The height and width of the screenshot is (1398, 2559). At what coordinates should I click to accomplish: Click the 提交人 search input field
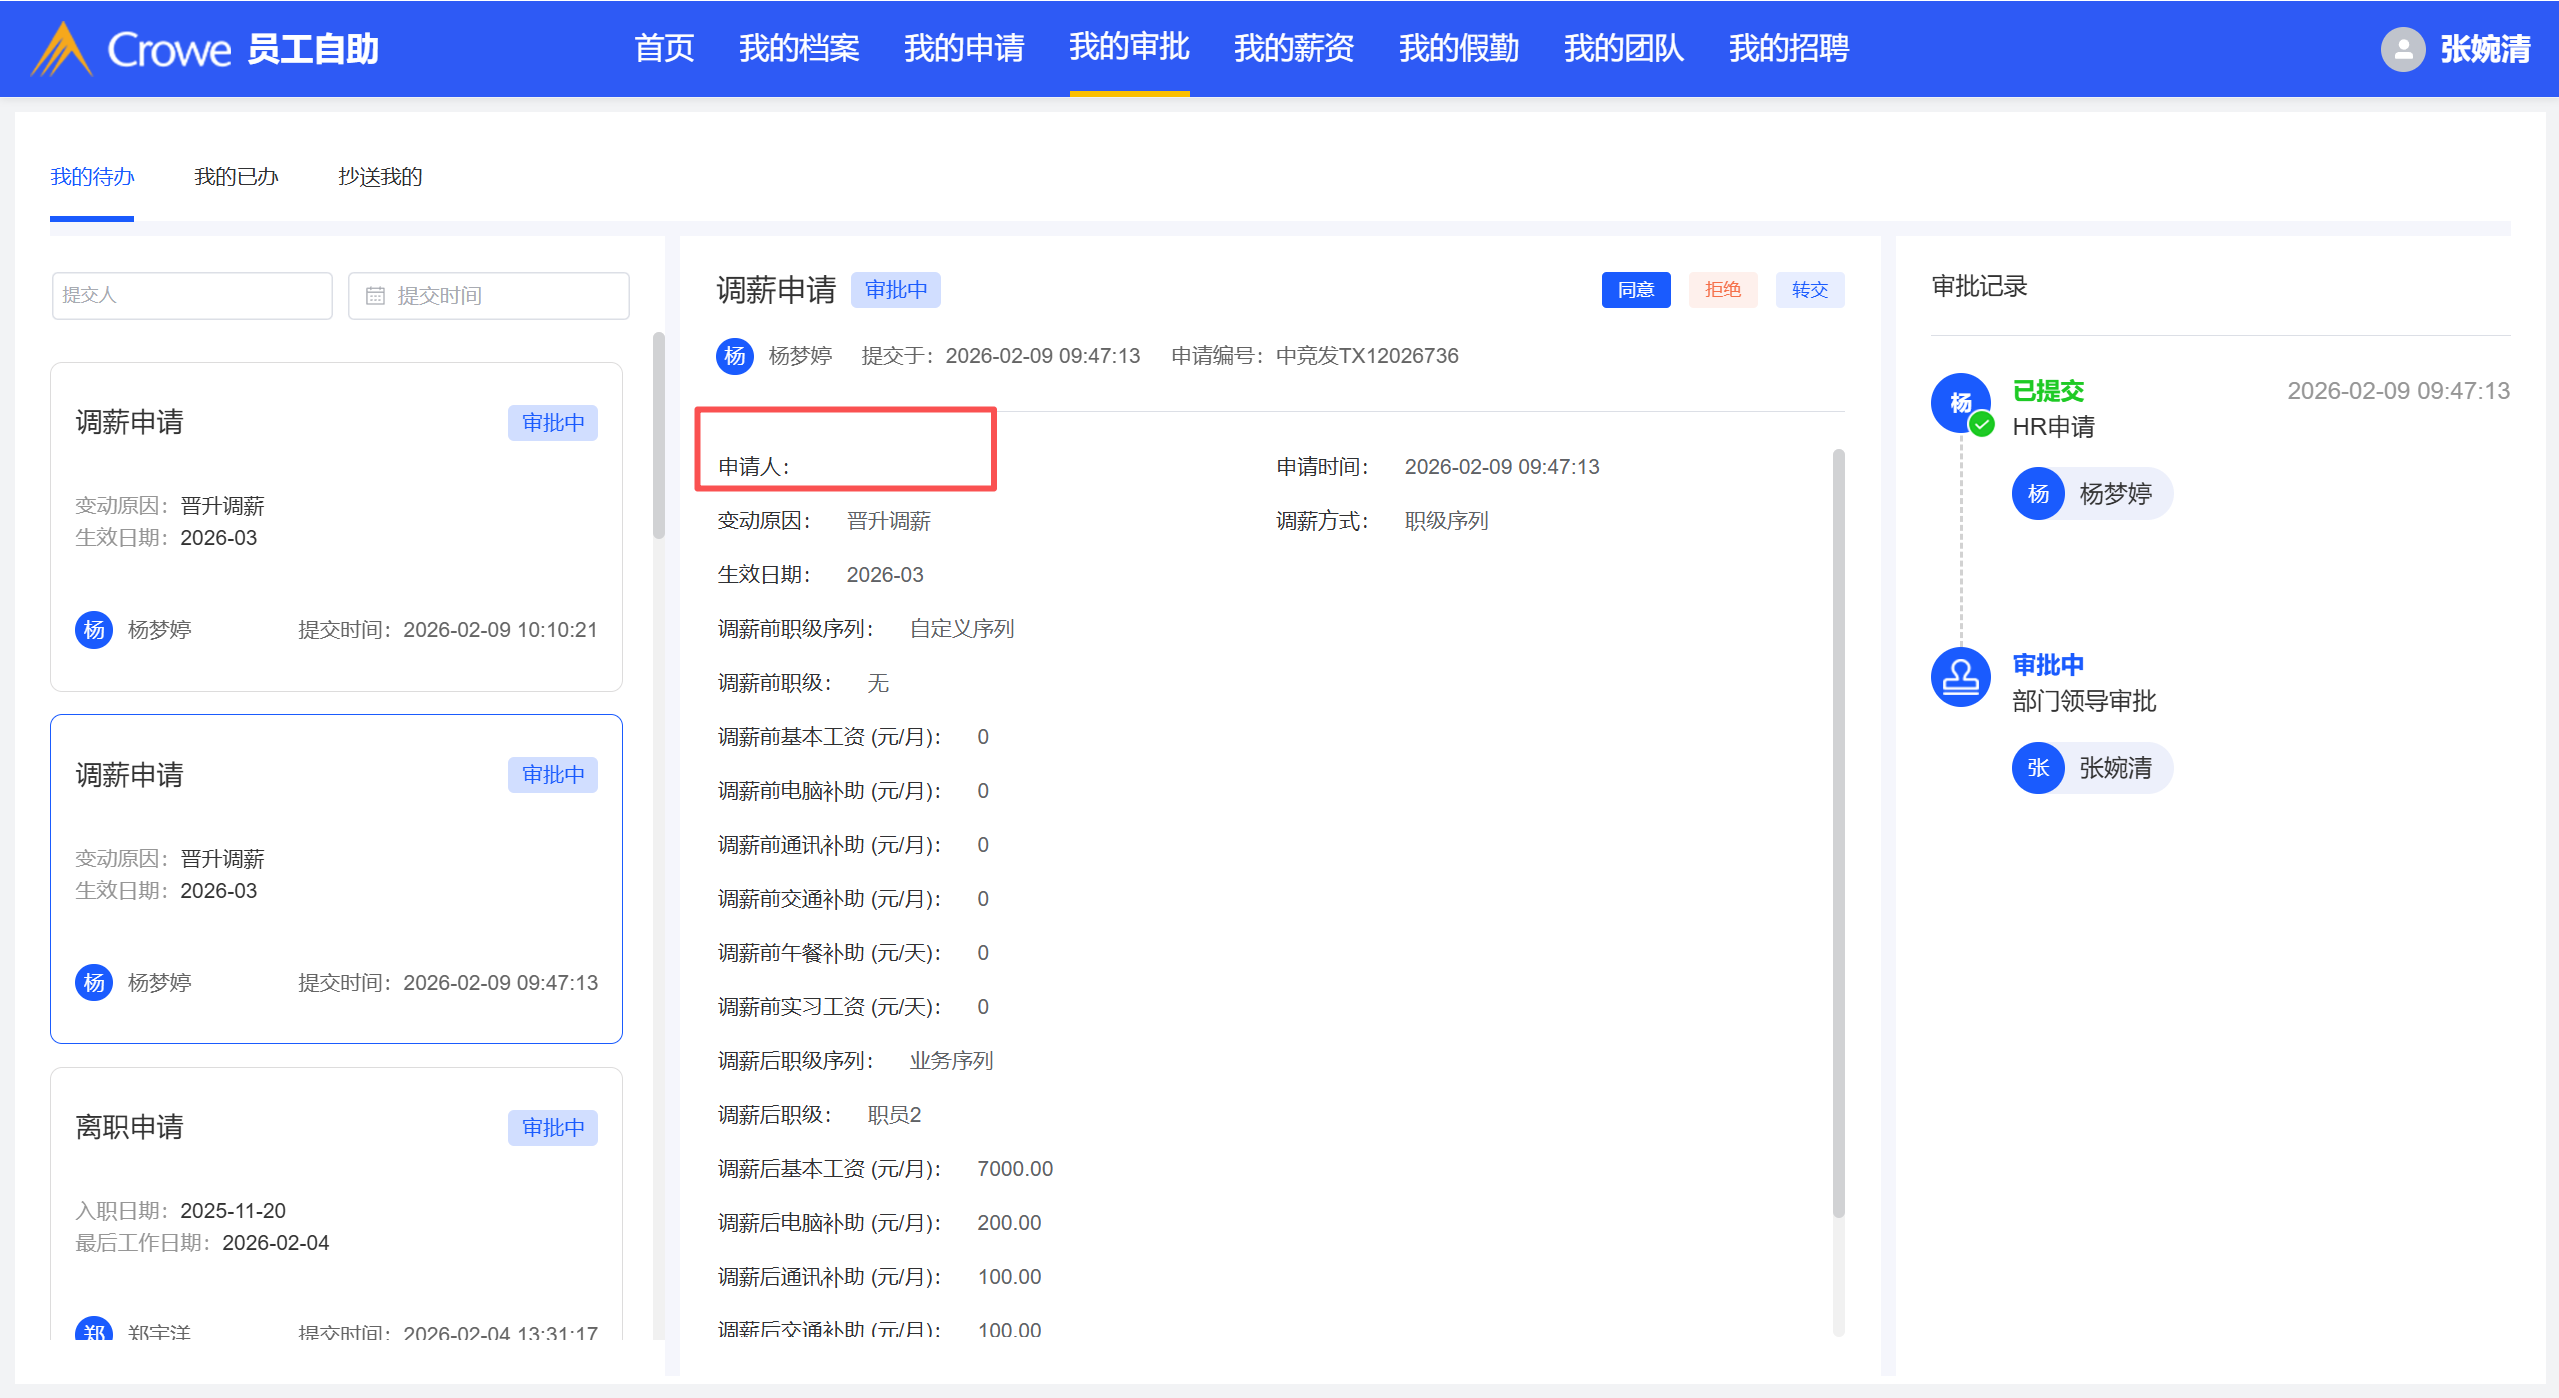(x=192, y=296)
